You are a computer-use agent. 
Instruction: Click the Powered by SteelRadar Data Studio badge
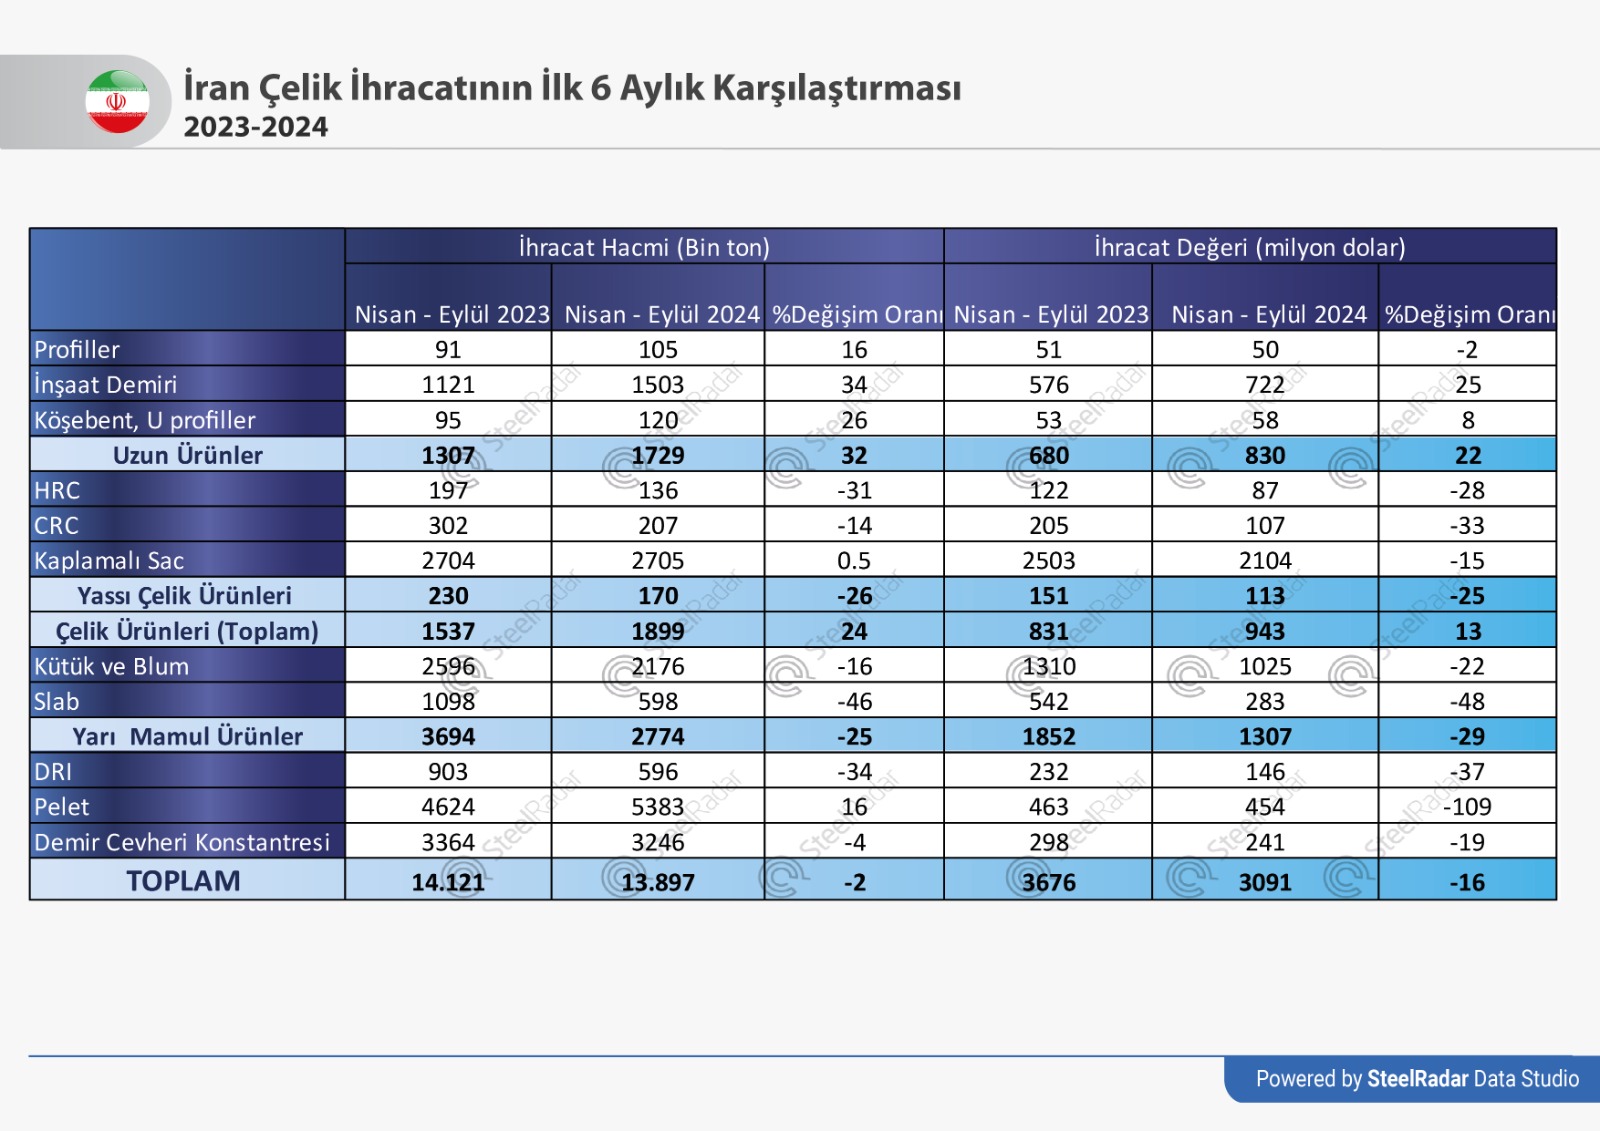point(1412,1079)
